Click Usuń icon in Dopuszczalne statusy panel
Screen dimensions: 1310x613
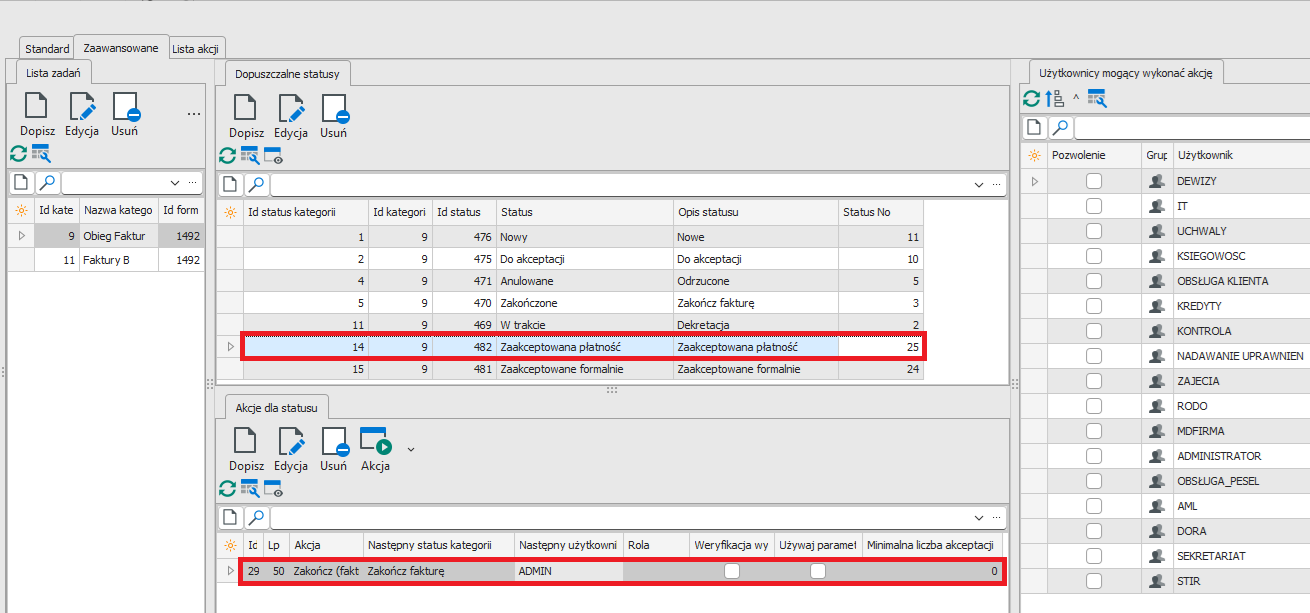[334, 110]
